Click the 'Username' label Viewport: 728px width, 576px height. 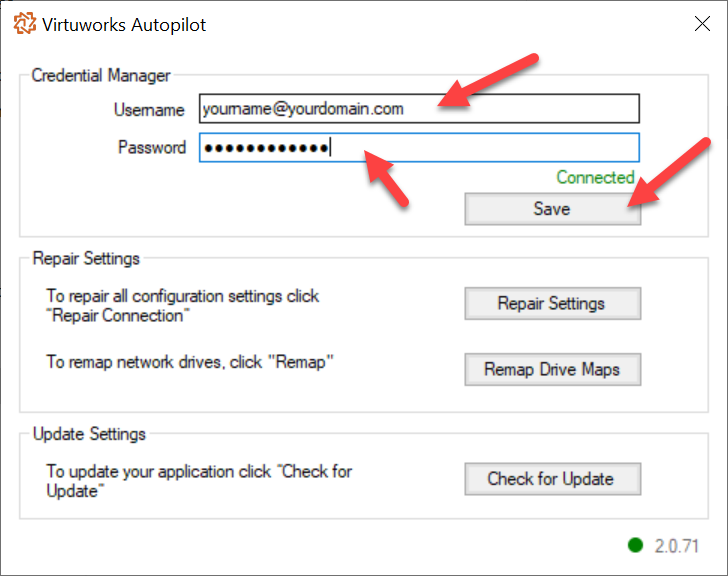pos(149,110)
